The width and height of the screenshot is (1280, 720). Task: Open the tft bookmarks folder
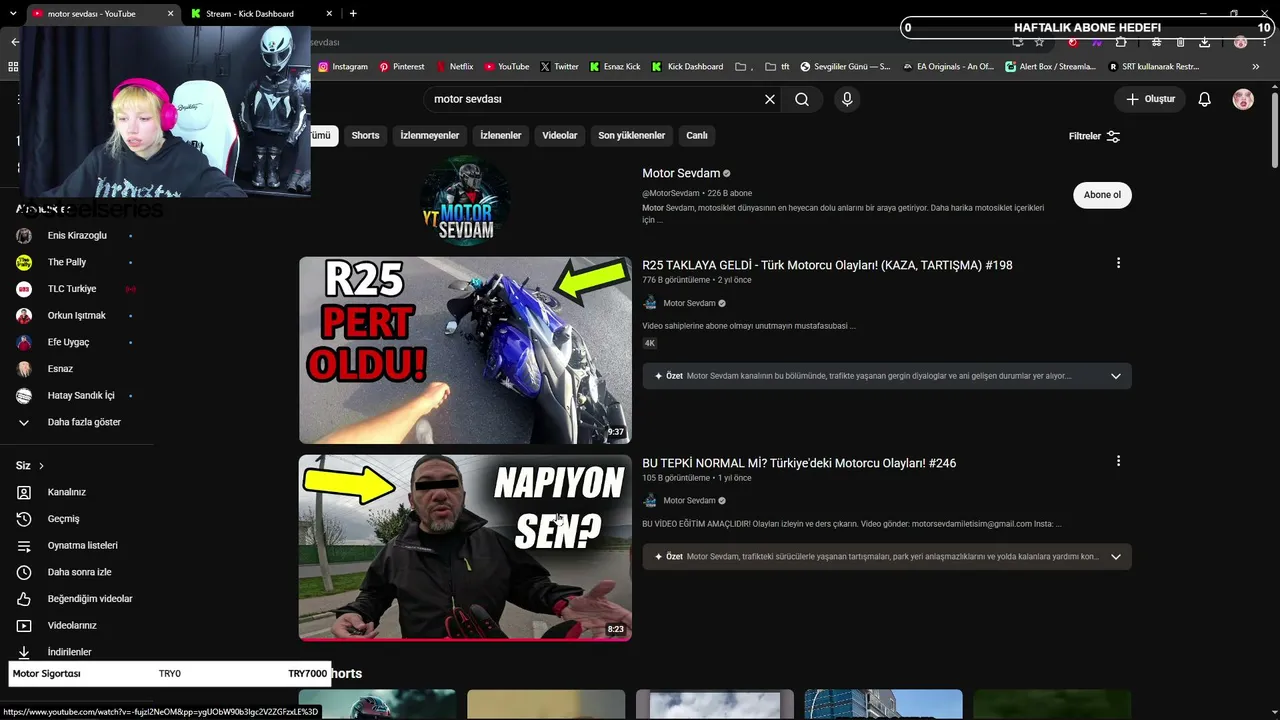click(777, 67)
